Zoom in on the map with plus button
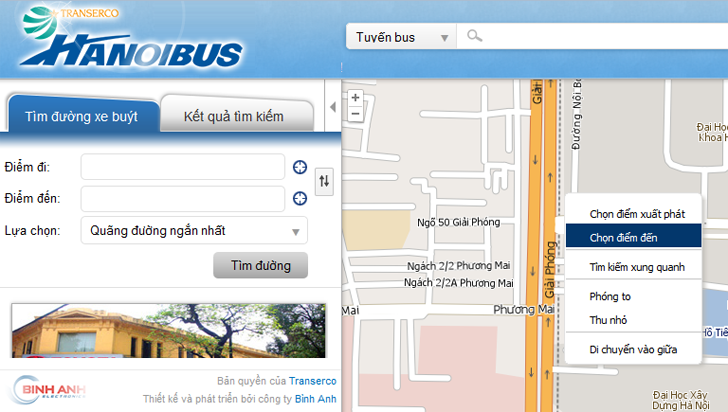The image size is (728, 412). point(355,98)
